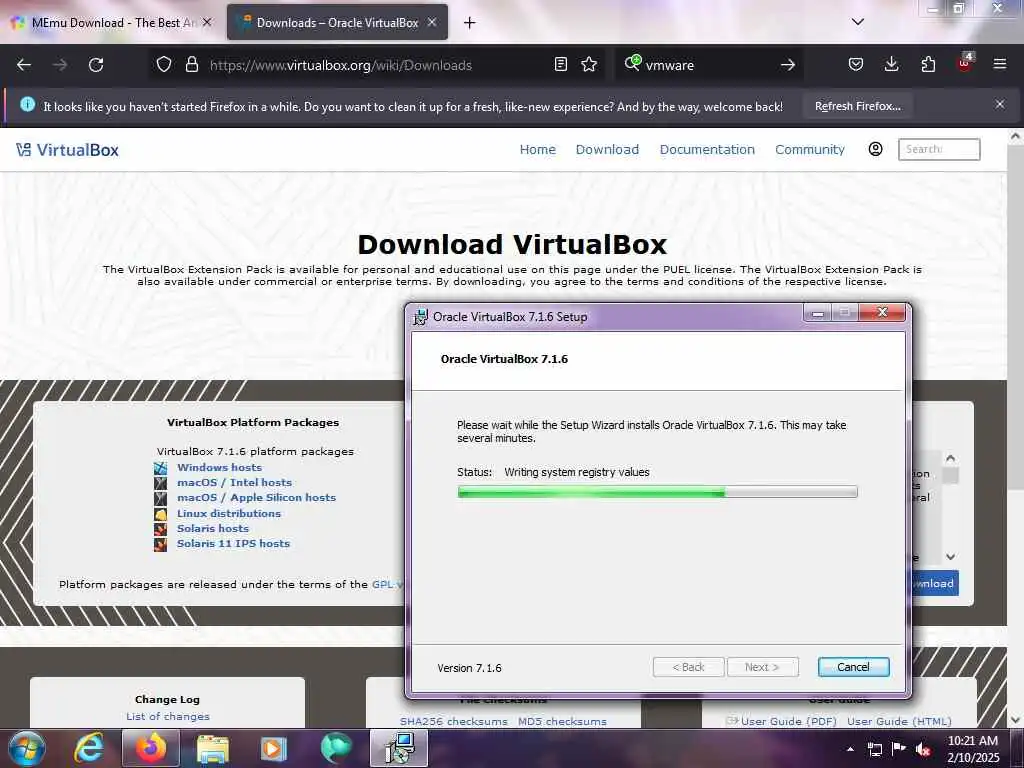Open the Documentation nav item
This screenshot has height=768, width=1024.
point(707,150)
